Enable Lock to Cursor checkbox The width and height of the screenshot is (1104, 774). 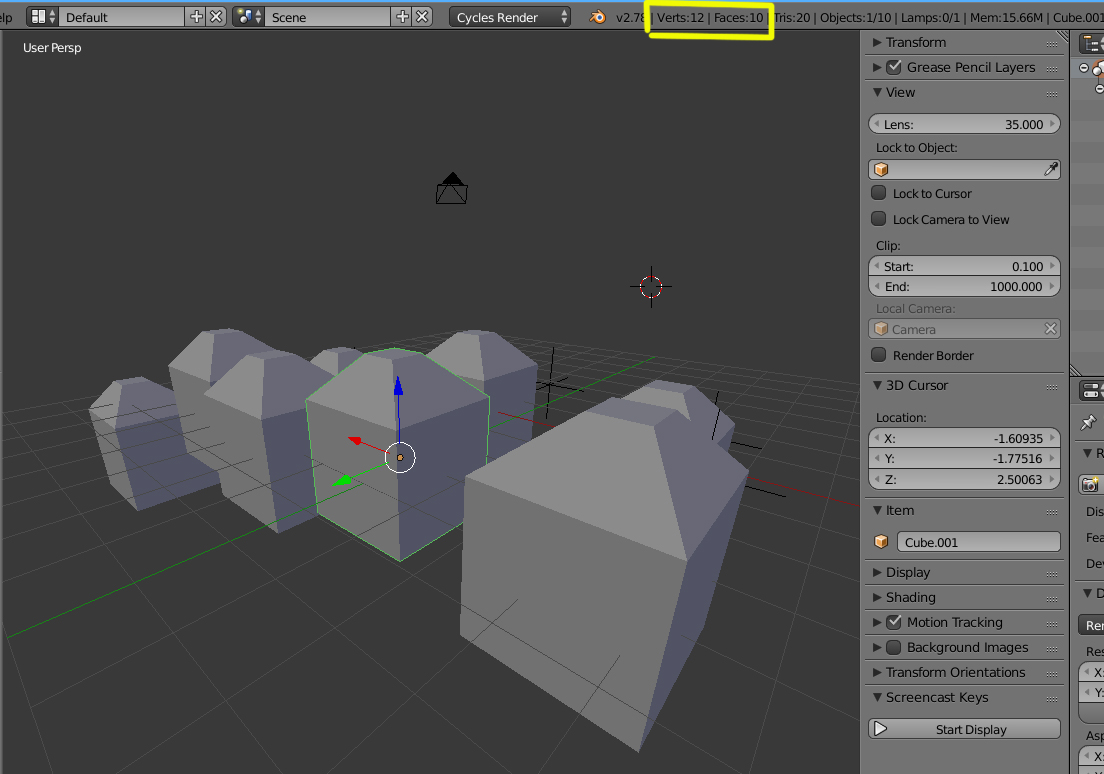[879, 193]
